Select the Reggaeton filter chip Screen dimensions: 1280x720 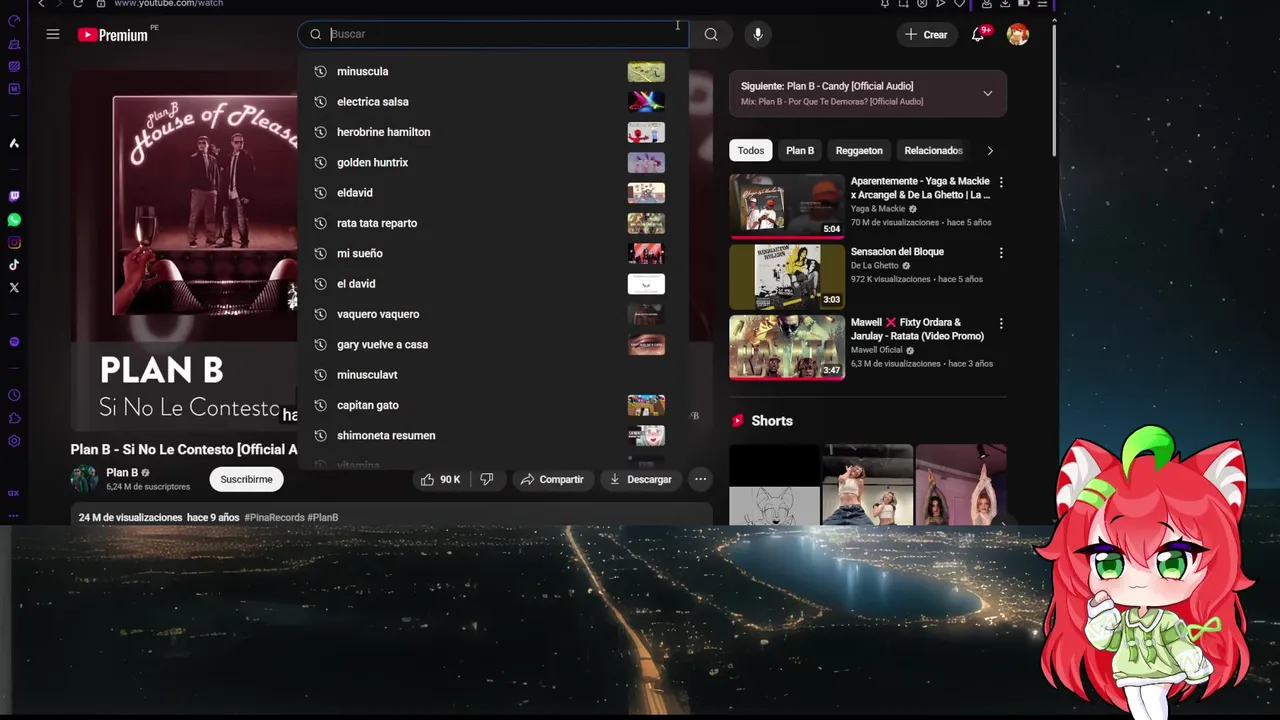(859, 151)
